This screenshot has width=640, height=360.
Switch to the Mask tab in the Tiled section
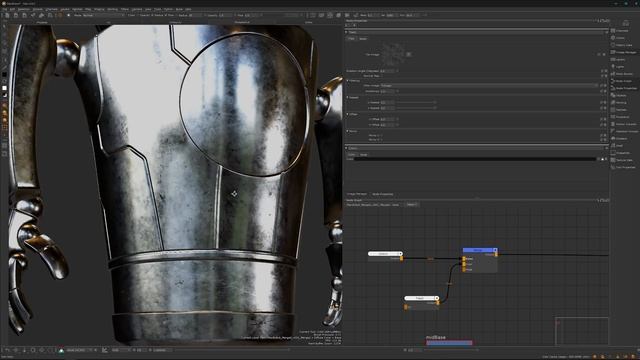(363, 38)
